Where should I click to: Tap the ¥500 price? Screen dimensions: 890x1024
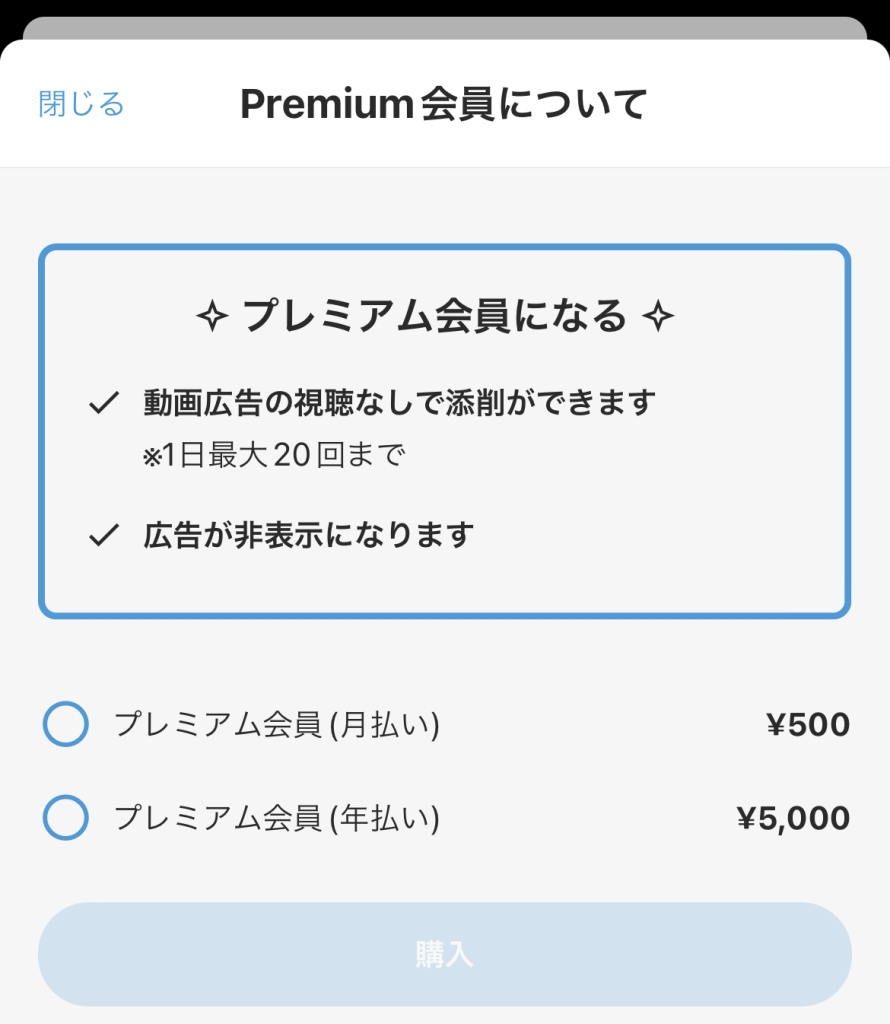coord(808,724)
